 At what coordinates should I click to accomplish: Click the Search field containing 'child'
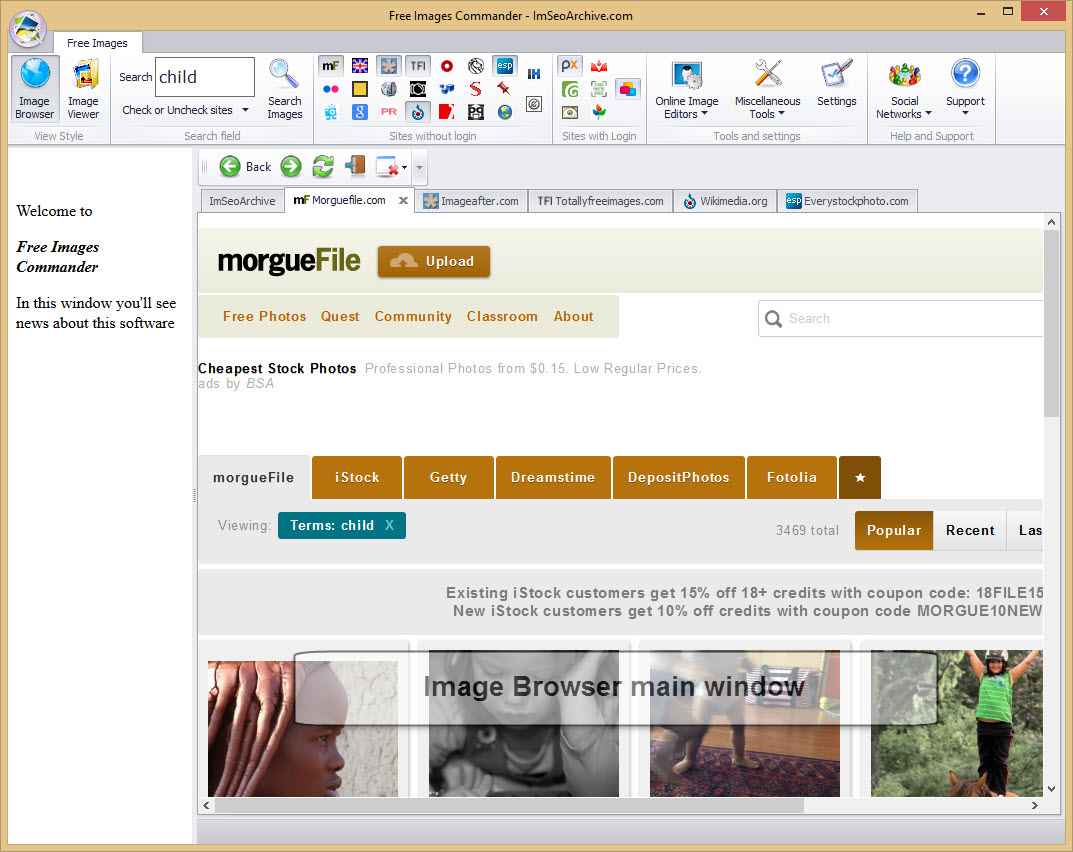point(205,77)
